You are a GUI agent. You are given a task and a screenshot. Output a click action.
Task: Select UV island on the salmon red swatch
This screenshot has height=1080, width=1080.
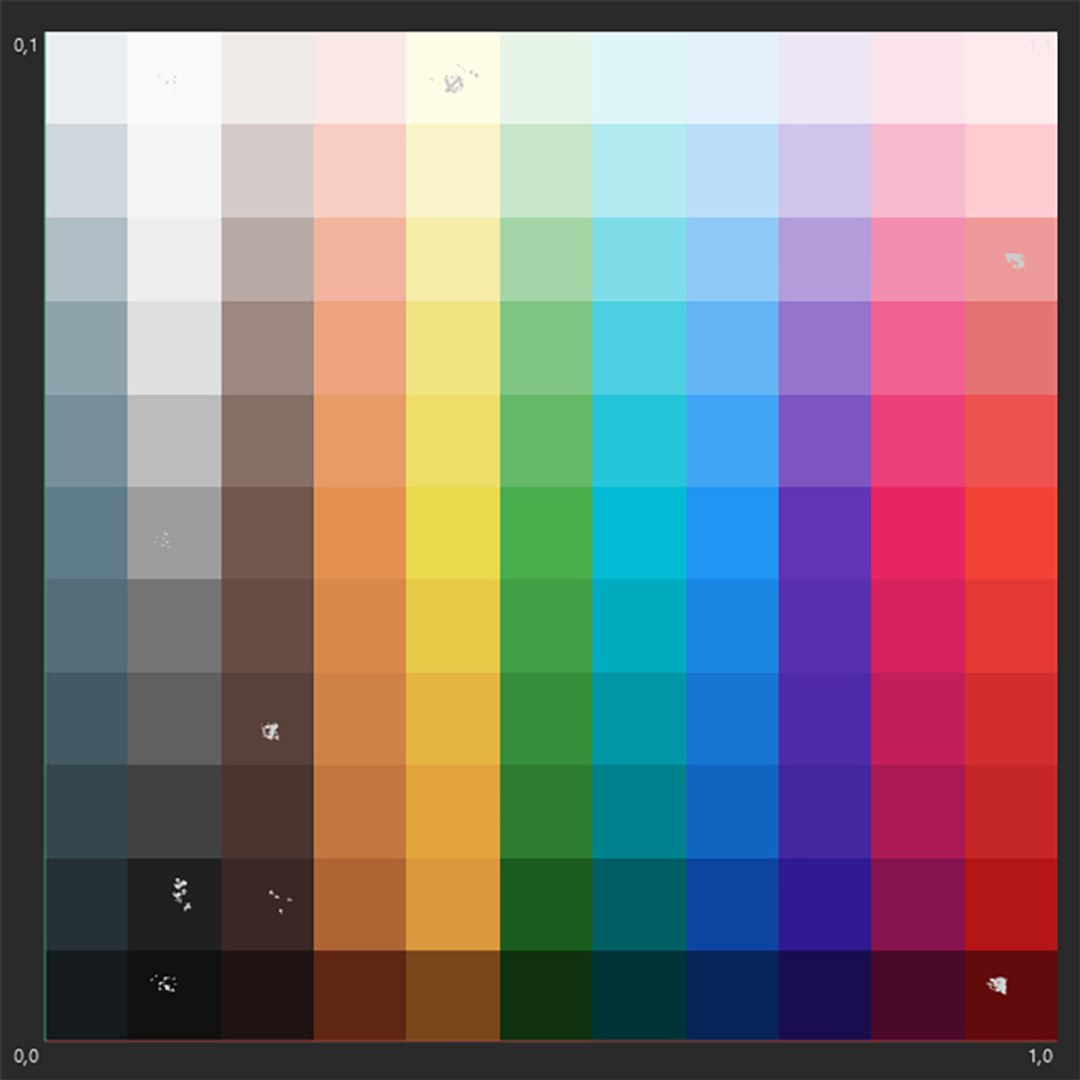coord(1015,260)
